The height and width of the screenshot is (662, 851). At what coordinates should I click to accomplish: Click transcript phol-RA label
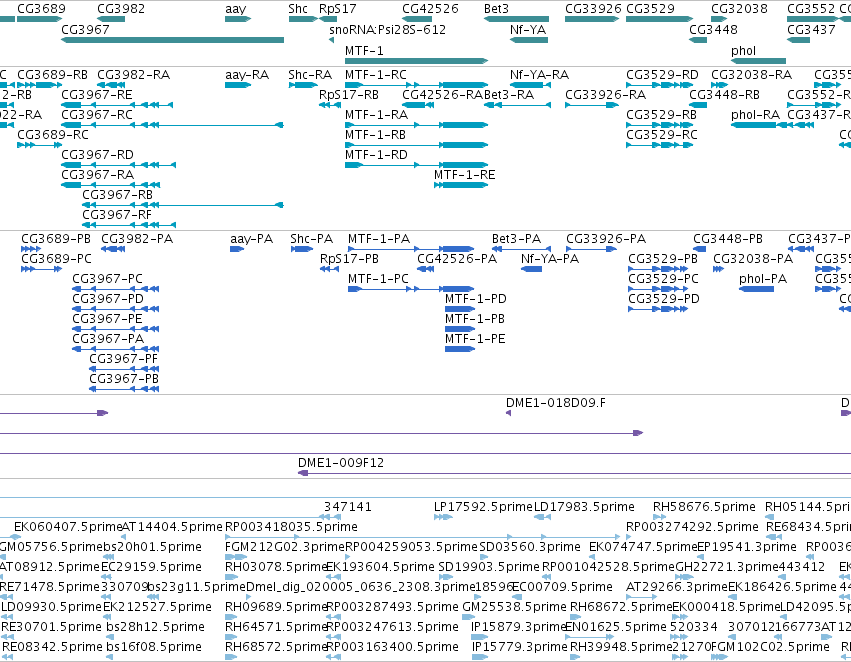pyautogui.click(x=755, y=115)
